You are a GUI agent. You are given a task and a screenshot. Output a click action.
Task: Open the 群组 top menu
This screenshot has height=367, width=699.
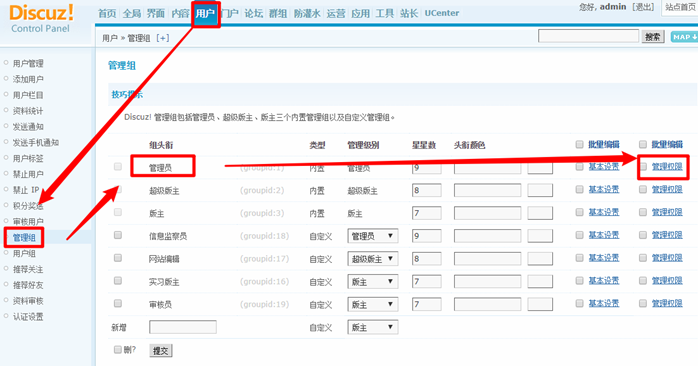pyautogui.click(x=278, y=13)
